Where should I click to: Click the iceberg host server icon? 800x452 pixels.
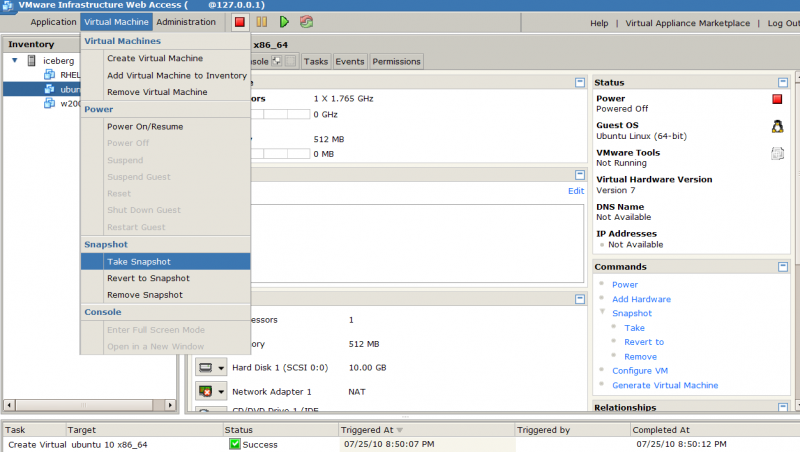click(x=31, y=61)
